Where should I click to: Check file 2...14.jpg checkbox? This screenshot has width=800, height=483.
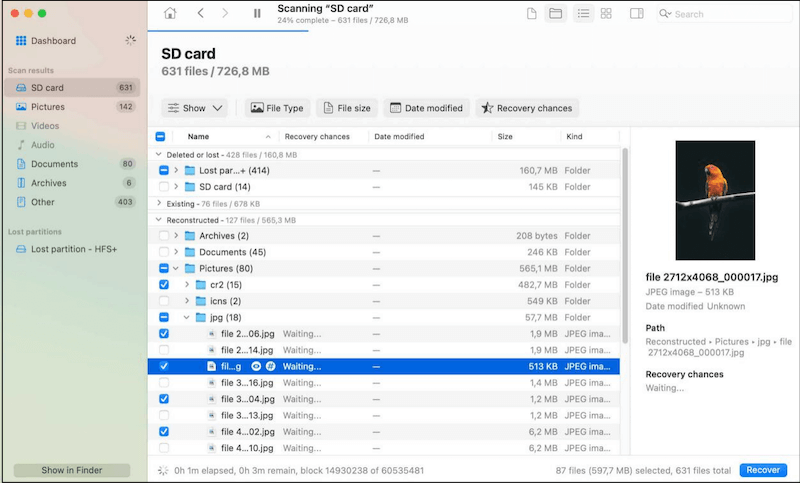coord(164,350)
